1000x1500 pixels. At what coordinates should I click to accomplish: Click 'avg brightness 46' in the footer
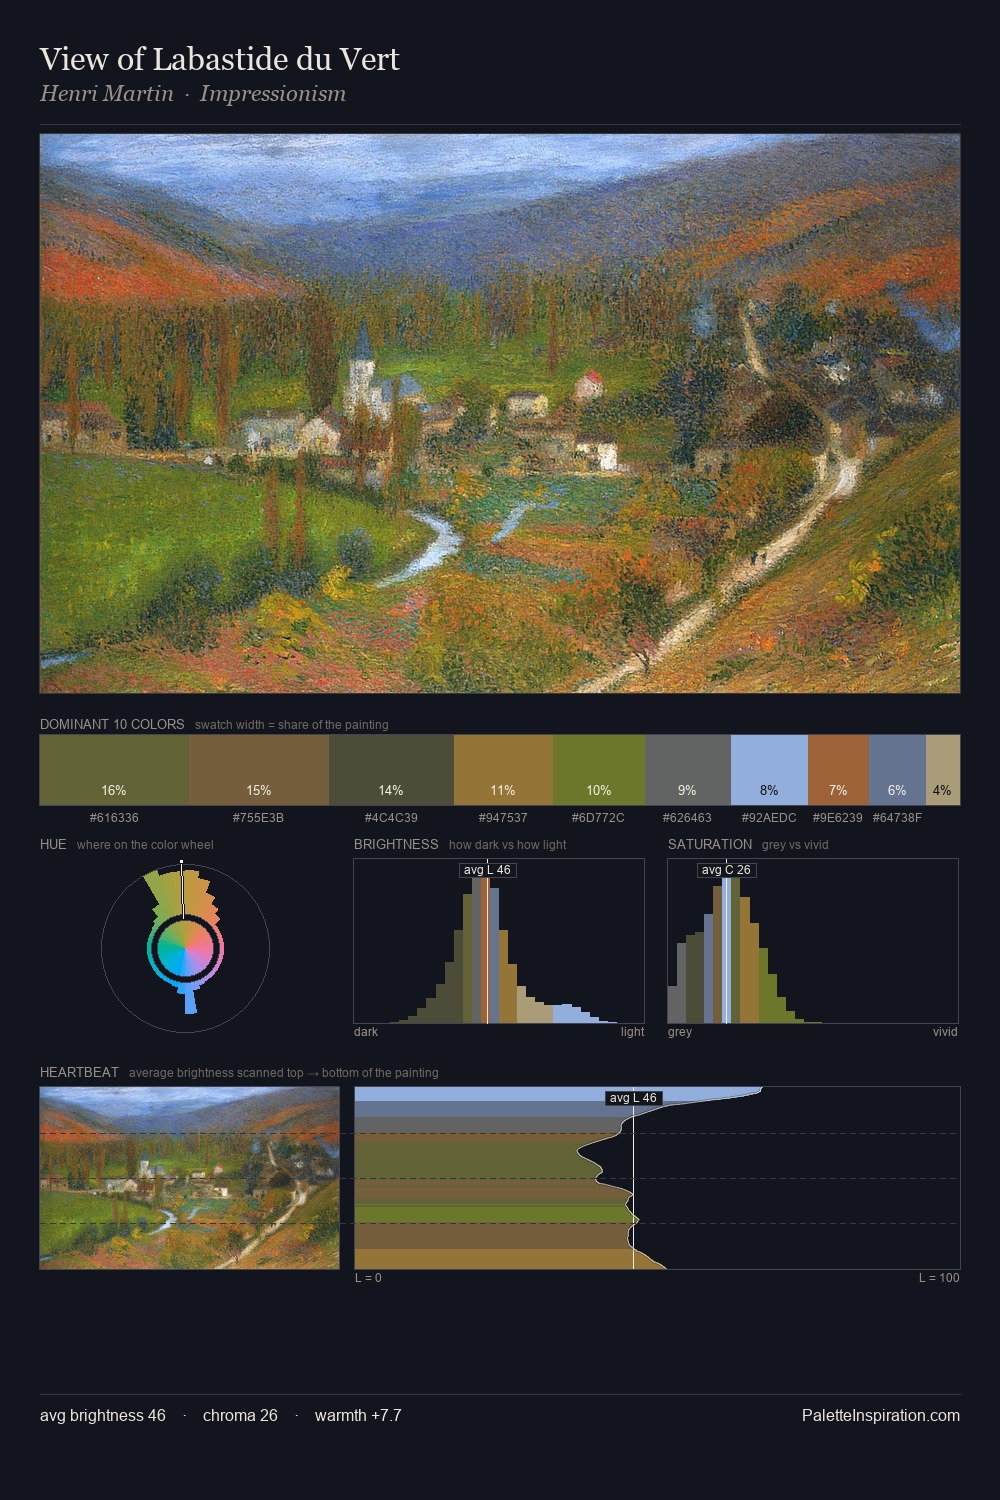tap(103, 1415)
